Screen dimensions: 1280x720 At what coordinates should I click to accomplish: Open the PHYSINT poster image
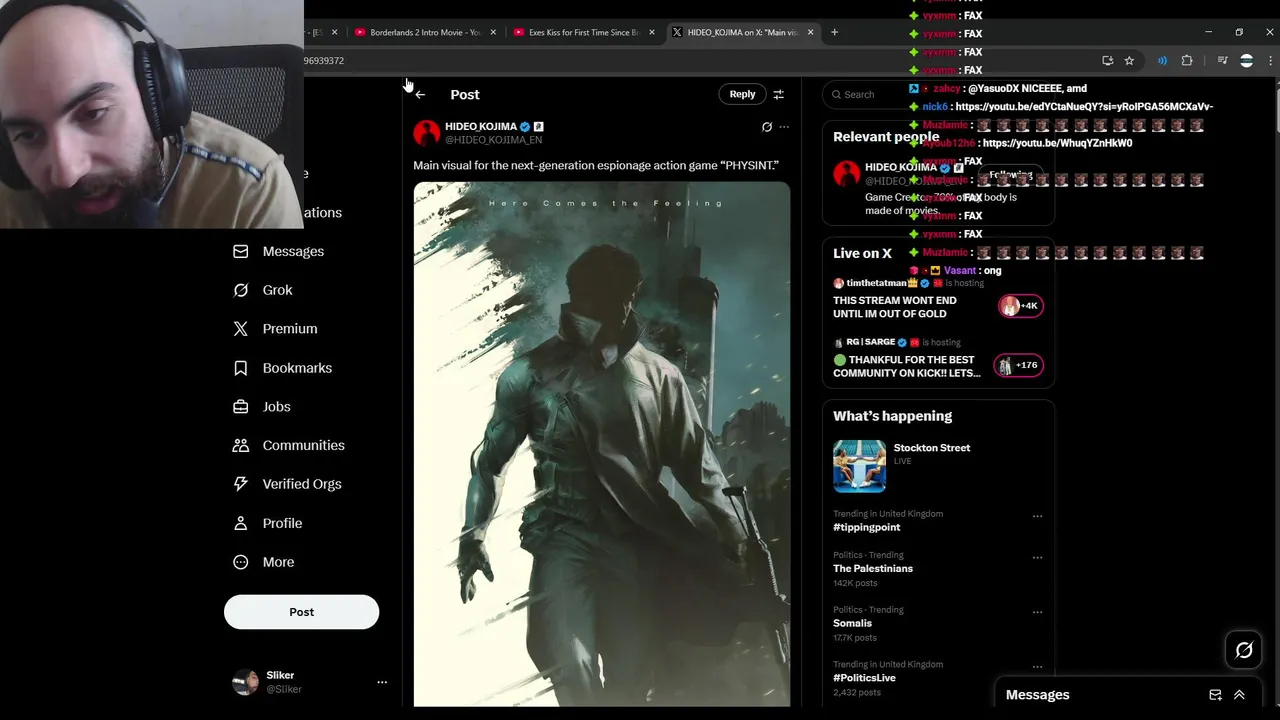602,444
